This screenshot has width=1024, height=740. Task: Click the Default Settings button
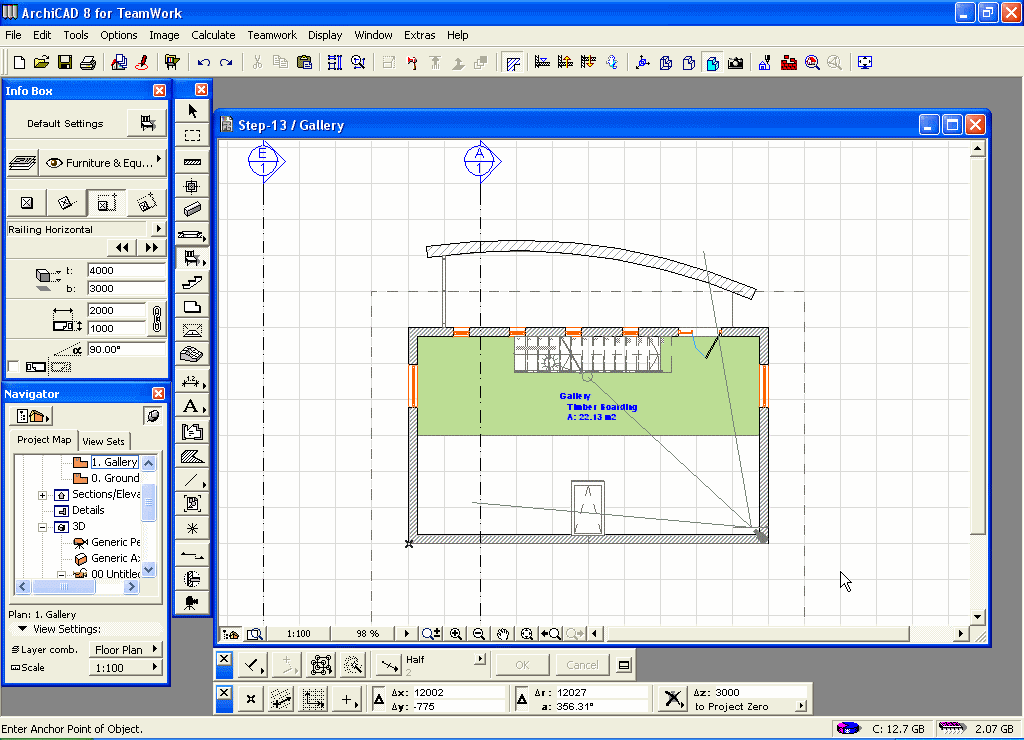pyautogui.click(x=65, y=124)
